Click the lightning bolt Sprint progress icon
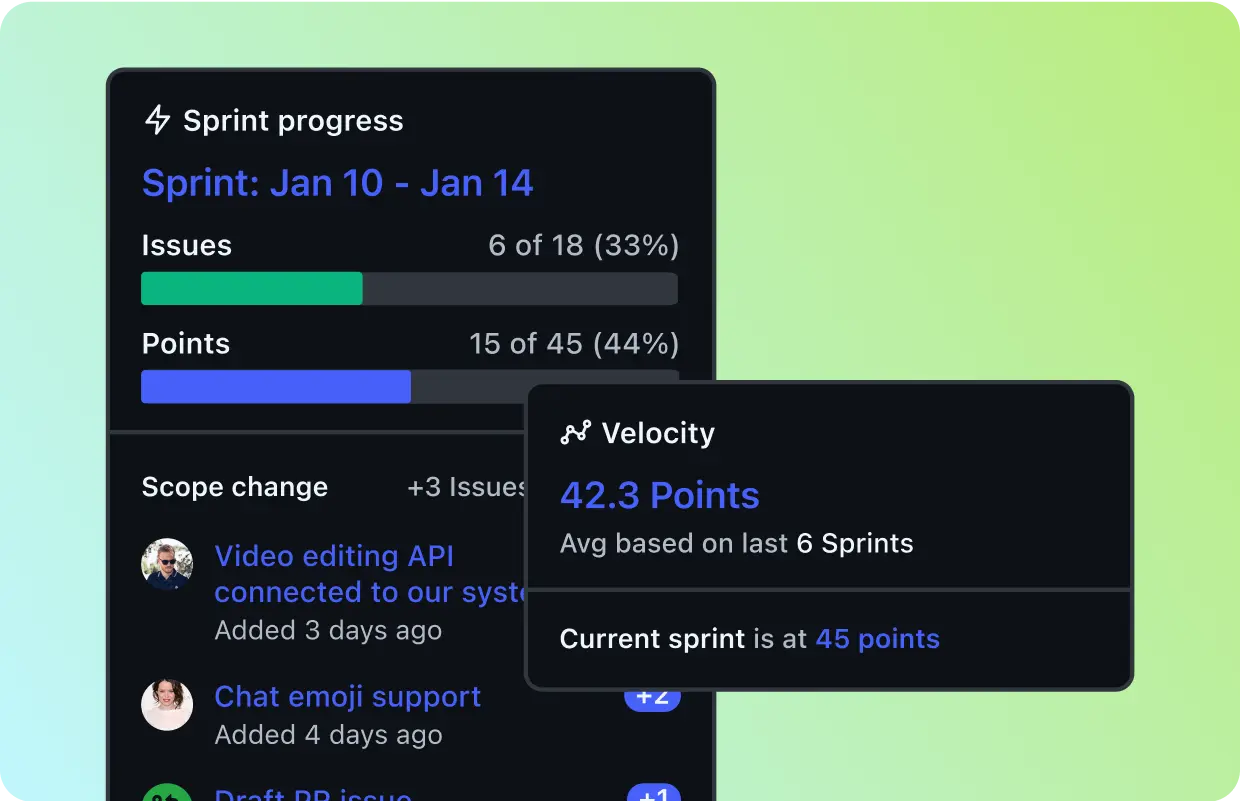This screenshot has height=801, width=1240. click(x=157, y=119)
